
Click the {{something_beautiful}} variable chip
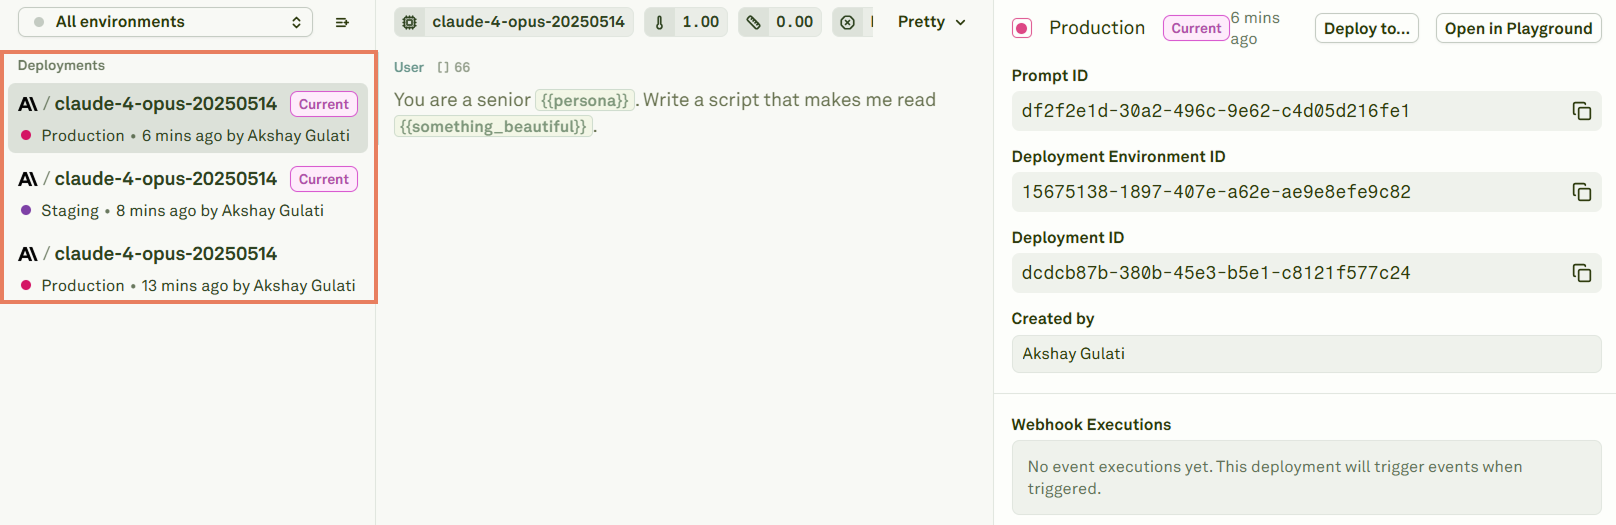(x=493, y=126)
